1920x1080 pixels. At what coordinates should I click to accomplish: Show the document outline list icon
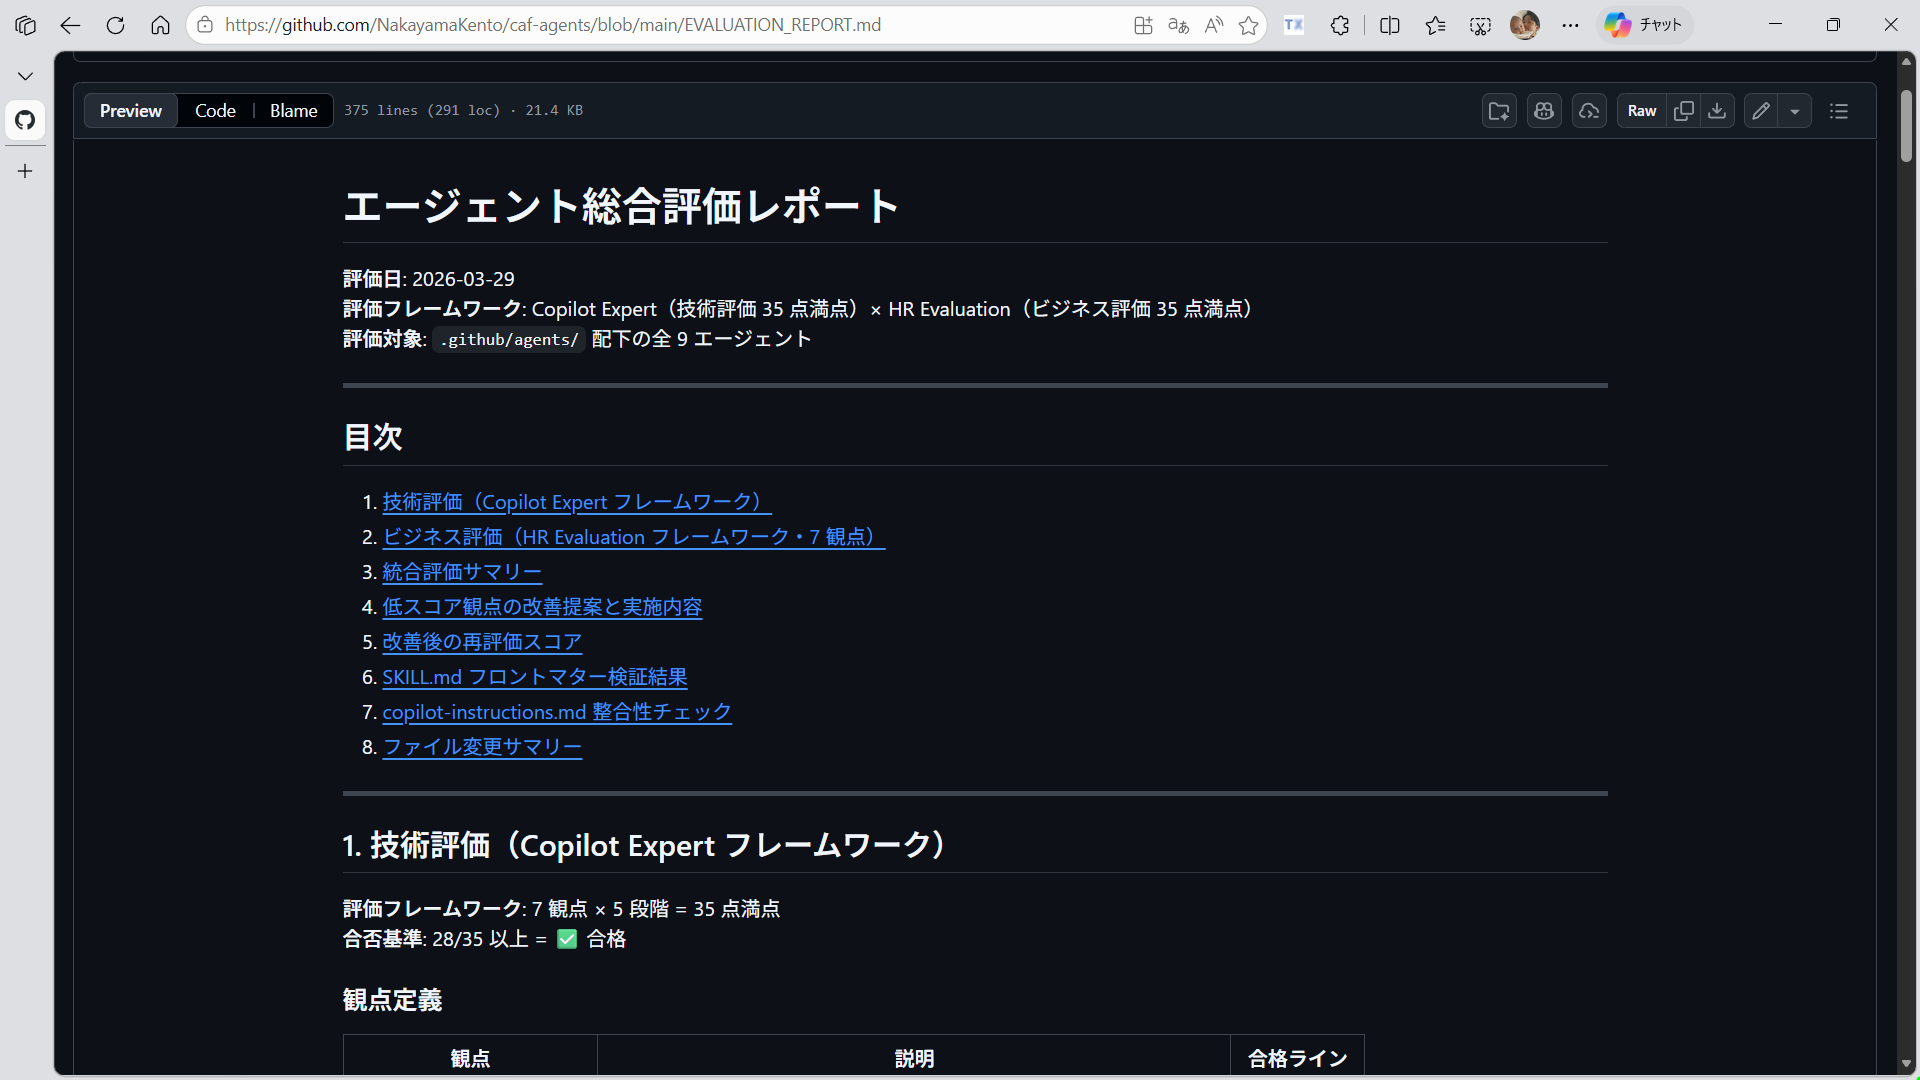1839,111
